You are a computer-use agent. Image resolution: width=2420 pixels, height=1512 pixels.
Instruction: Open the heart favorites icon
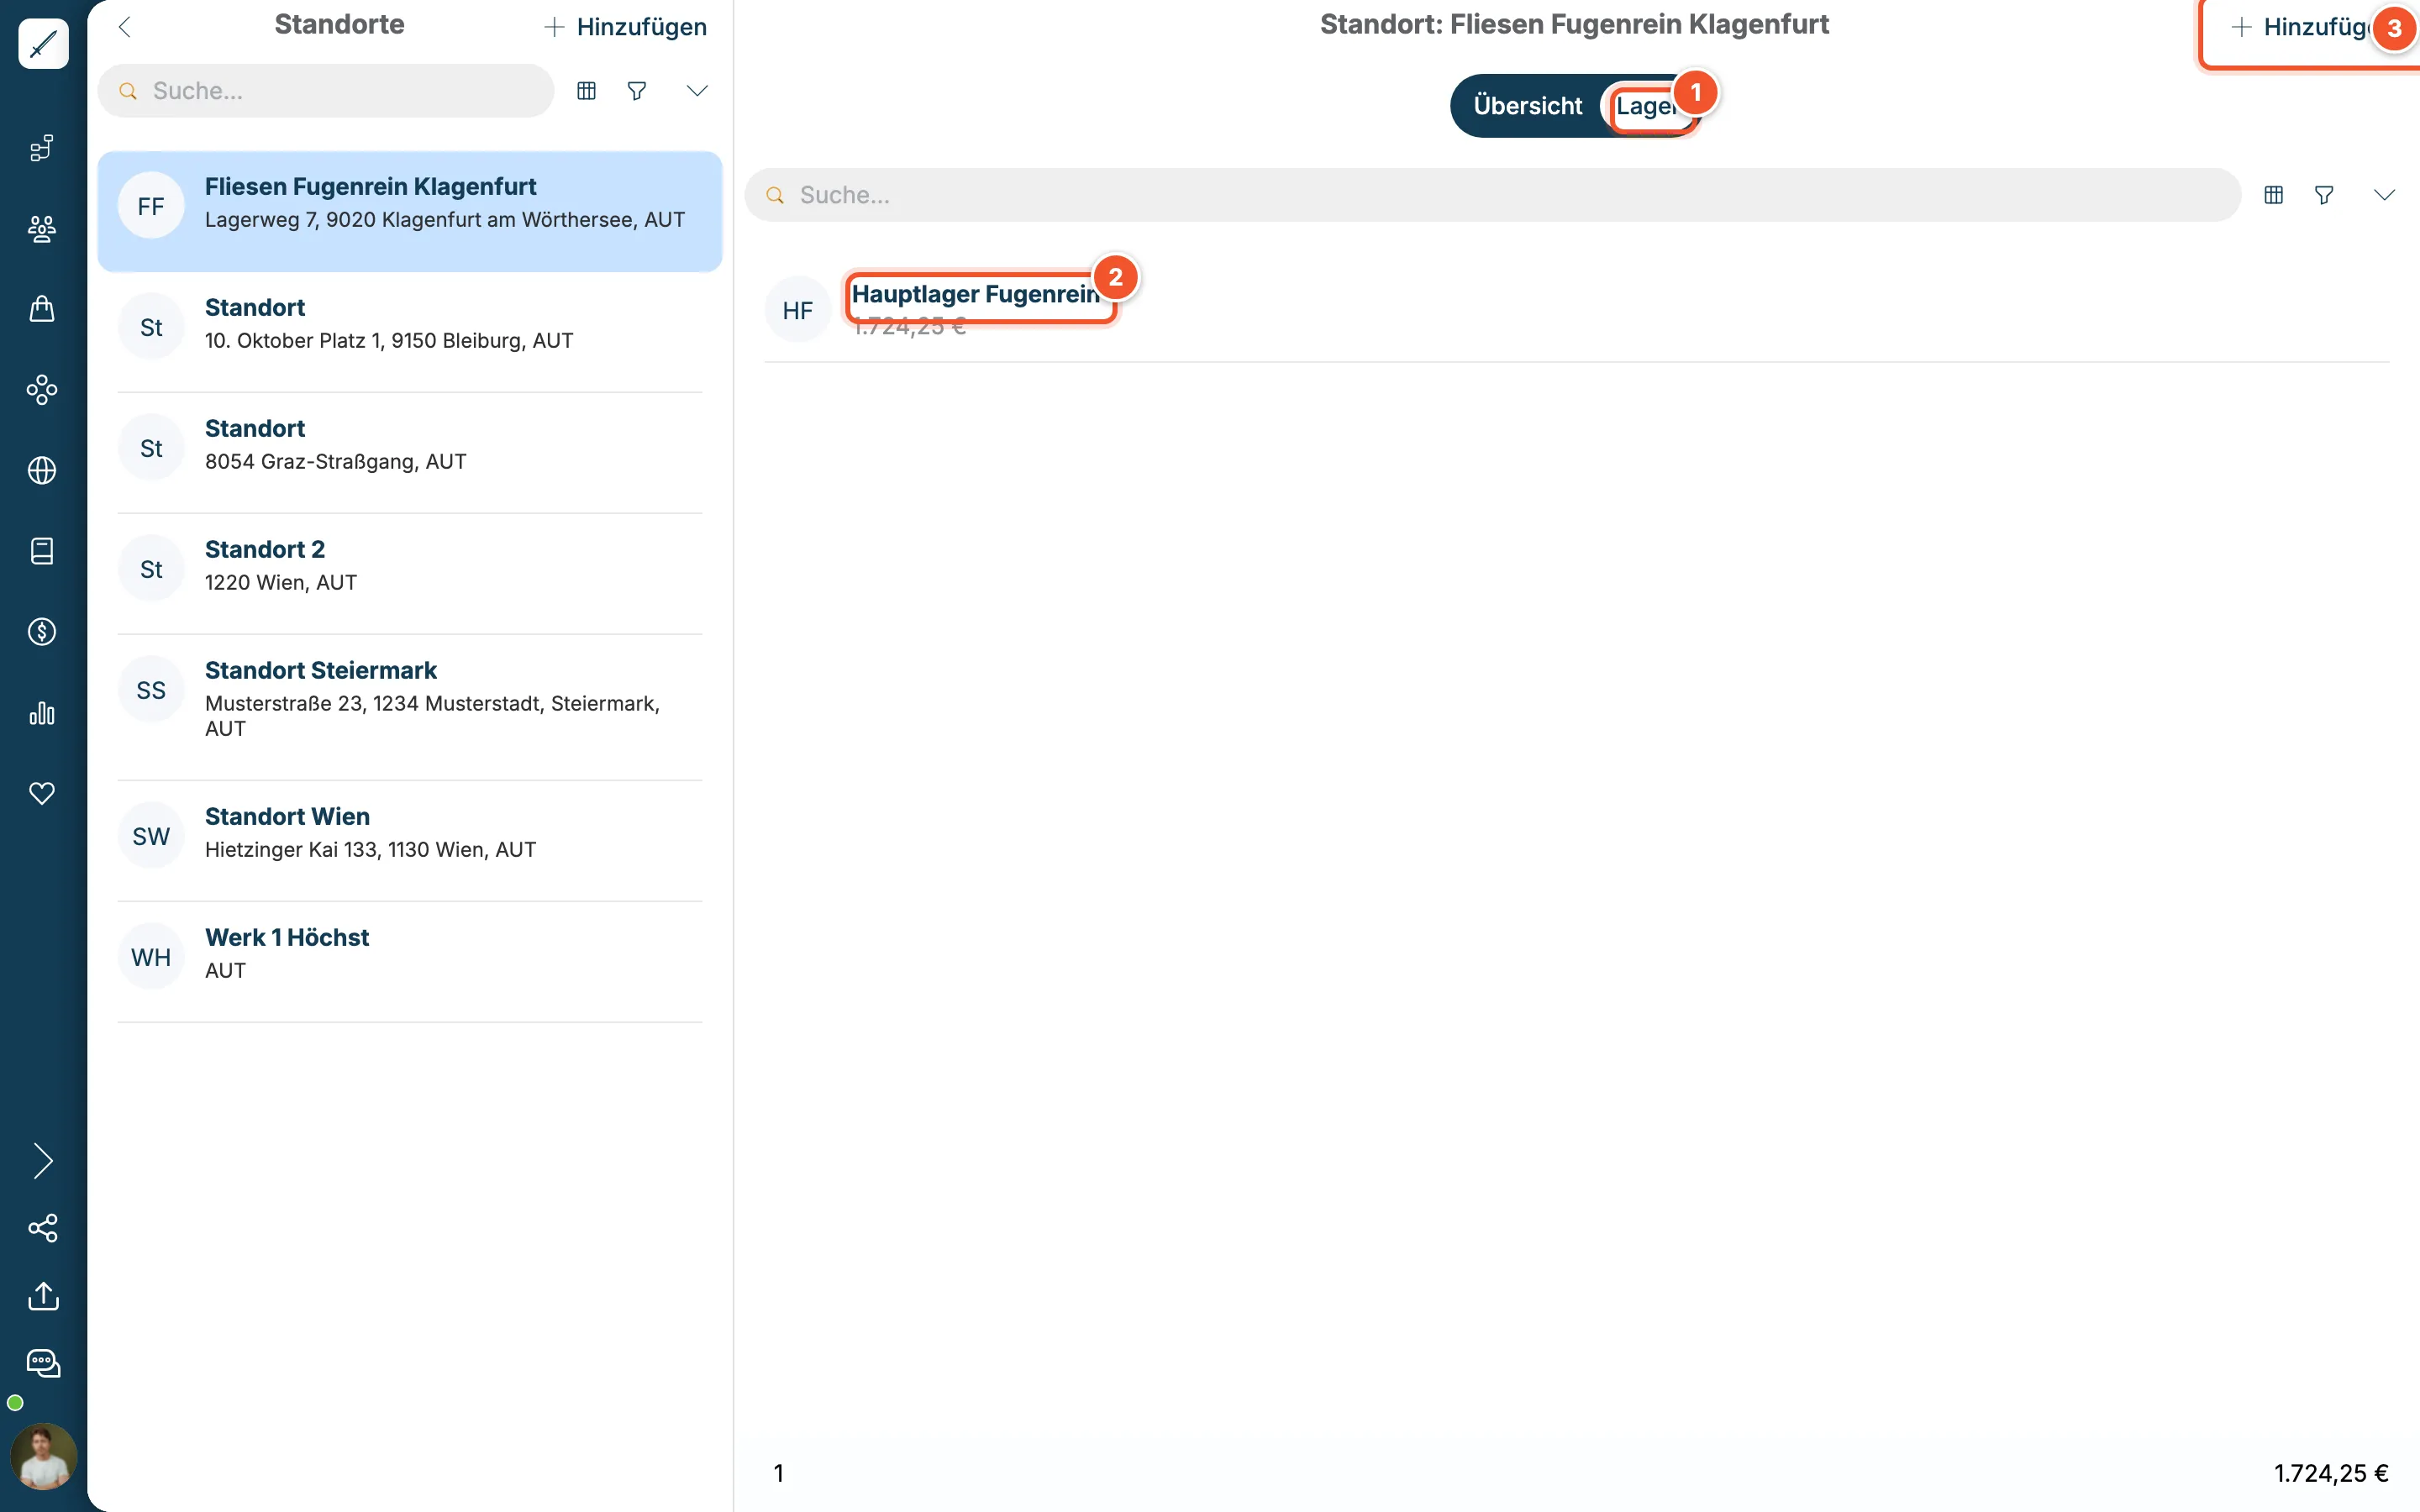click(42, 793)
